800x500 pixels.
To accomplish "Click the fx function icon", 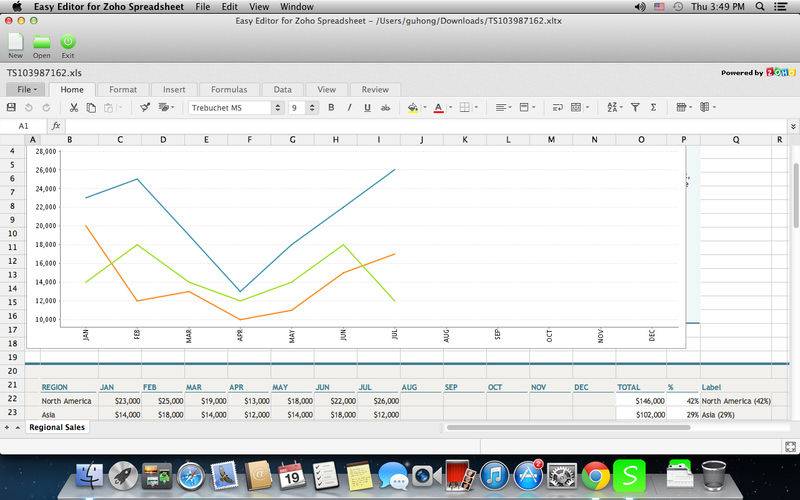I will [x=56, y=126].
